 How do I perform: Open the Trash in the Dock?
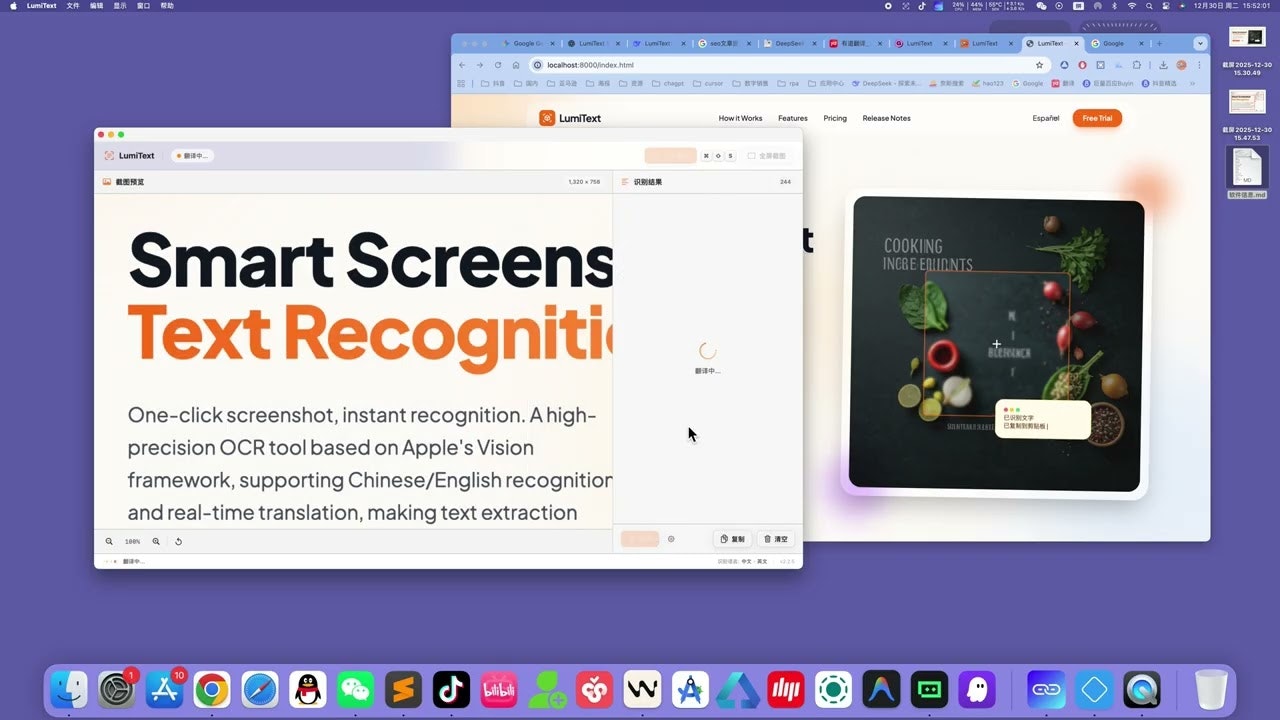pos(1211,689)
